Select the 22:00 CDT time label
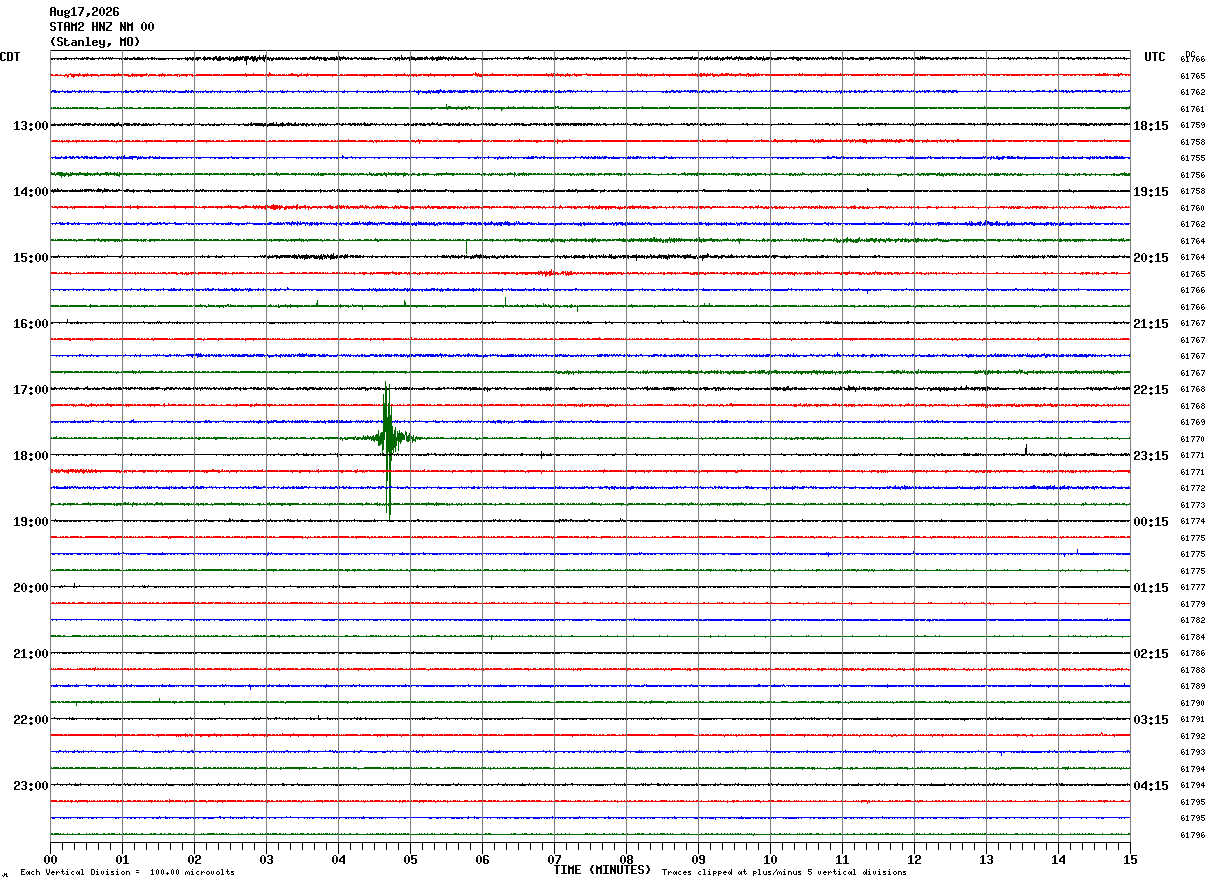1210x886 pixels. pyautogui.click(x=30, y=720)
